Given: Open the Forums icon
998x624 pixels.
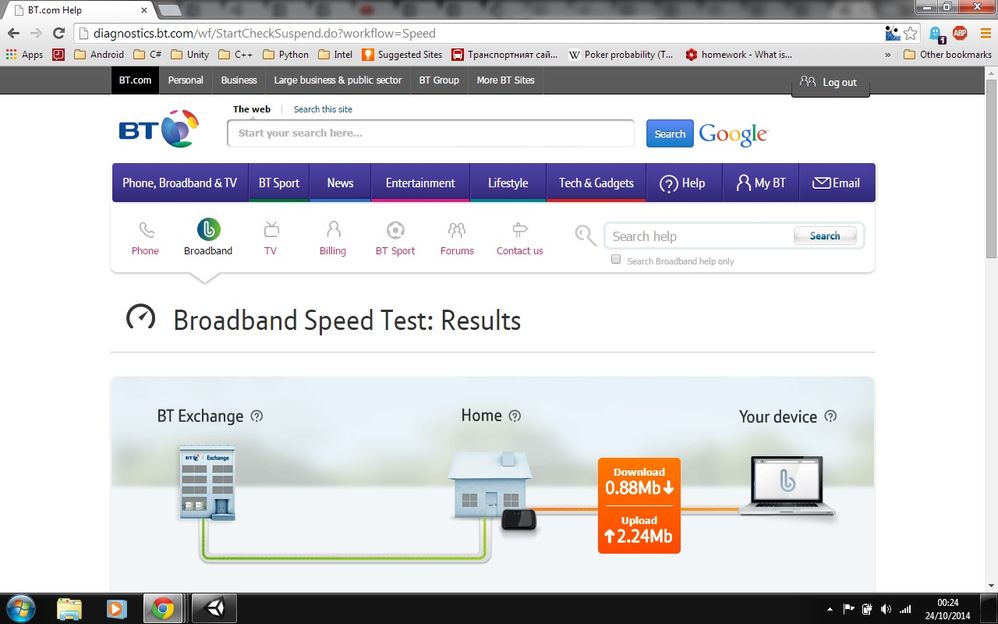Looking at the screenshot, I should [456, 230].
